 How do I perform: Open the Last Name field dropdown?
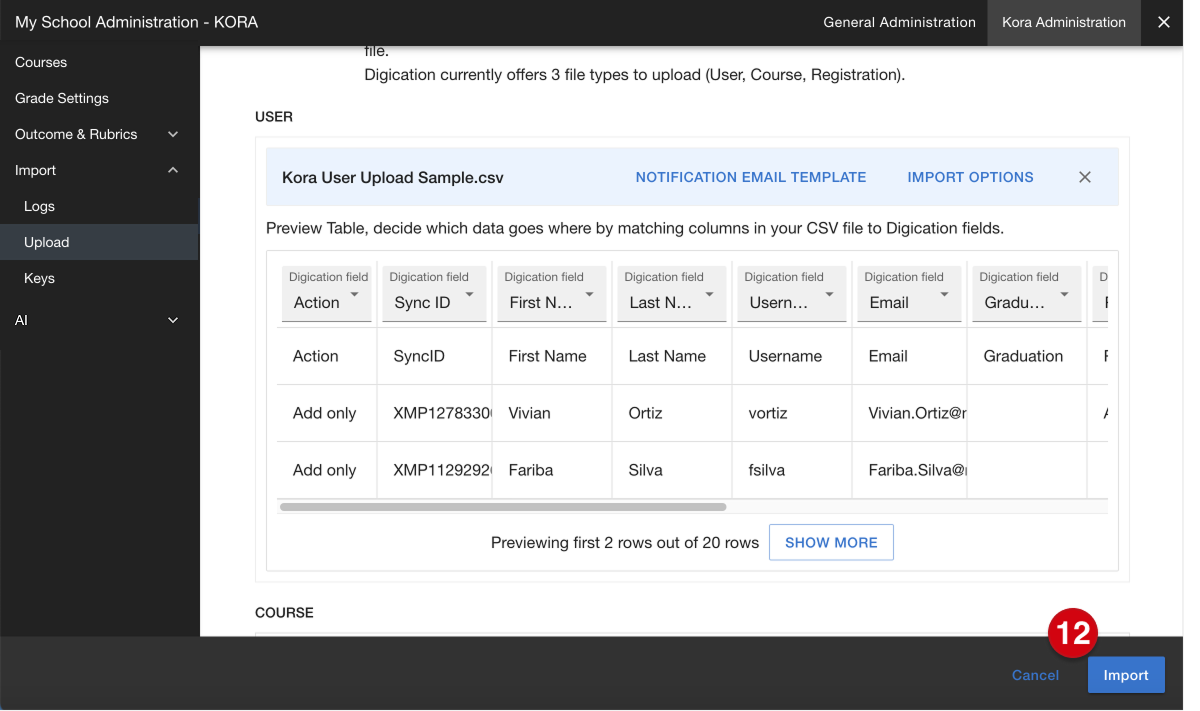tap(672, 294)
